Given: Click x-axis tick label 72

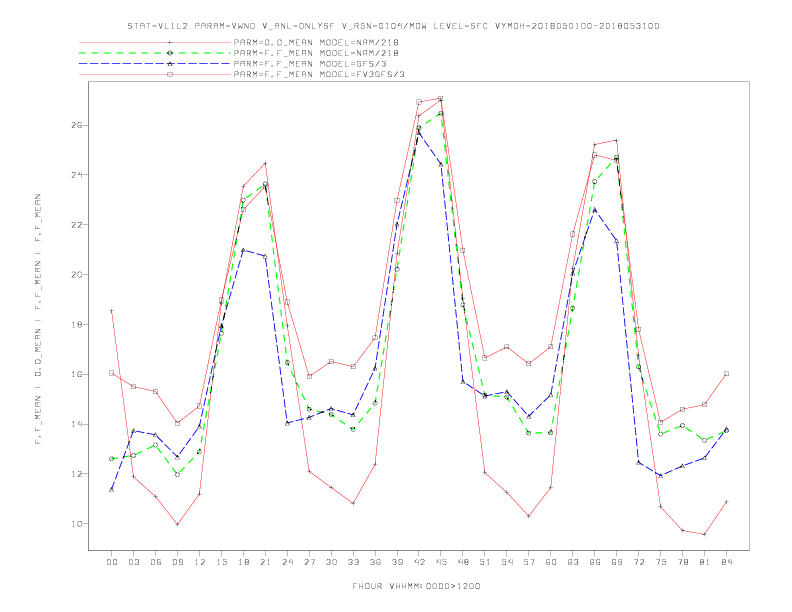Looking at the screenshot, I should (639, 562).
